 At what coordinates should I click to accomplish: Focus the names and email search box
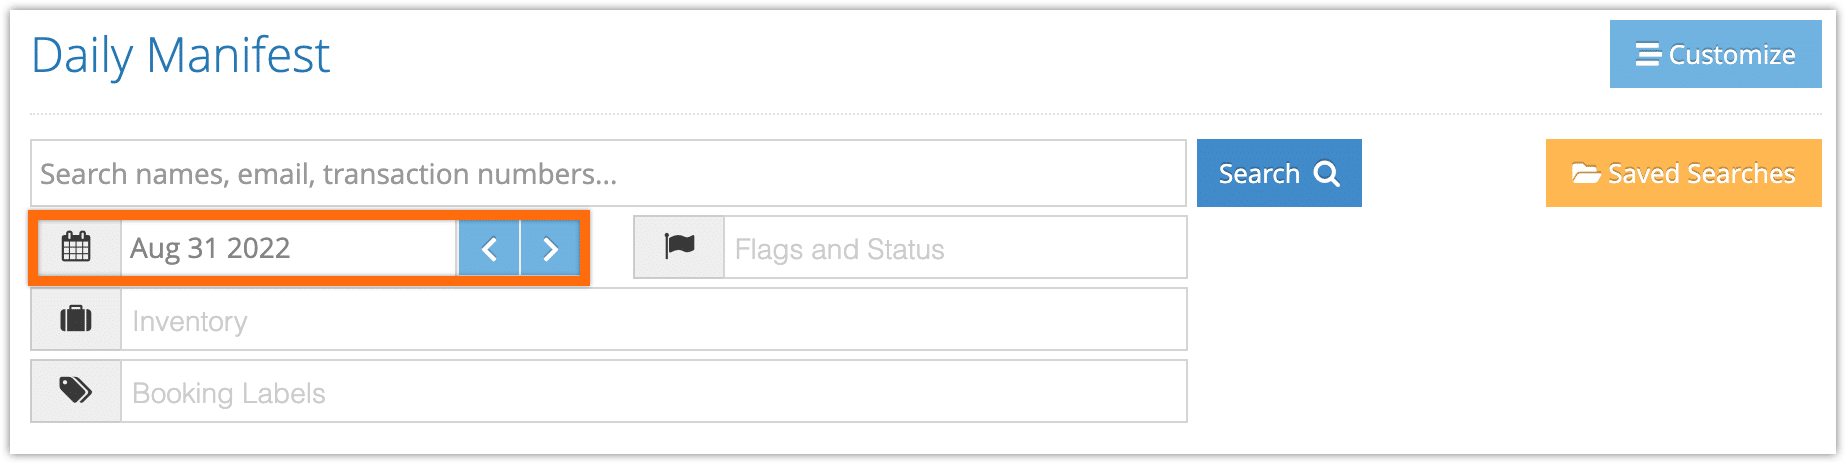click(608, 173)
